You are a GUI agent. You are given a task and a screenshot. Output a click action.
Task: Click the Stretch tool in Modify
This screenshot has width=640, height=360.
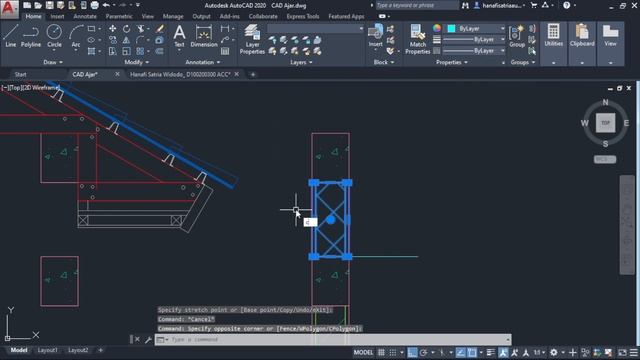(x=112, y=51)
